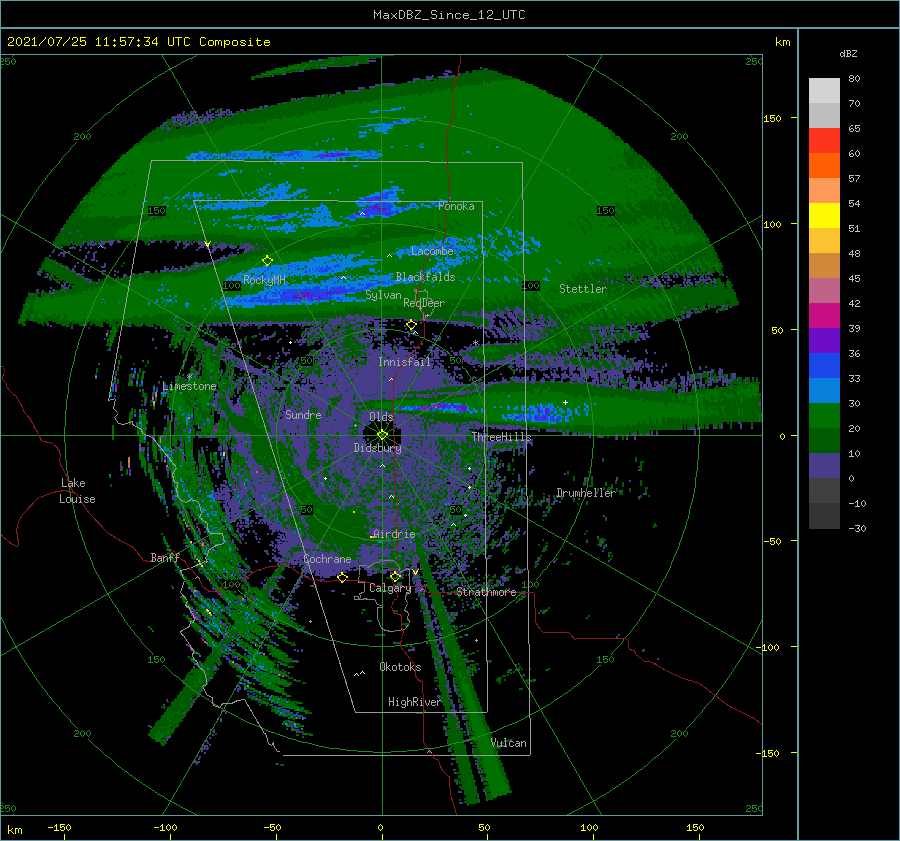Click the Drumheller label

click(585, 493)
